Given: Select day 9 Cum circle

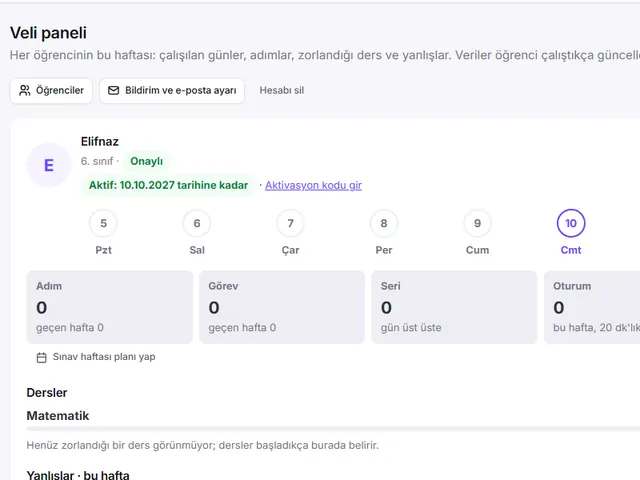Looking at the screenshot, I should tap(477, 223).
